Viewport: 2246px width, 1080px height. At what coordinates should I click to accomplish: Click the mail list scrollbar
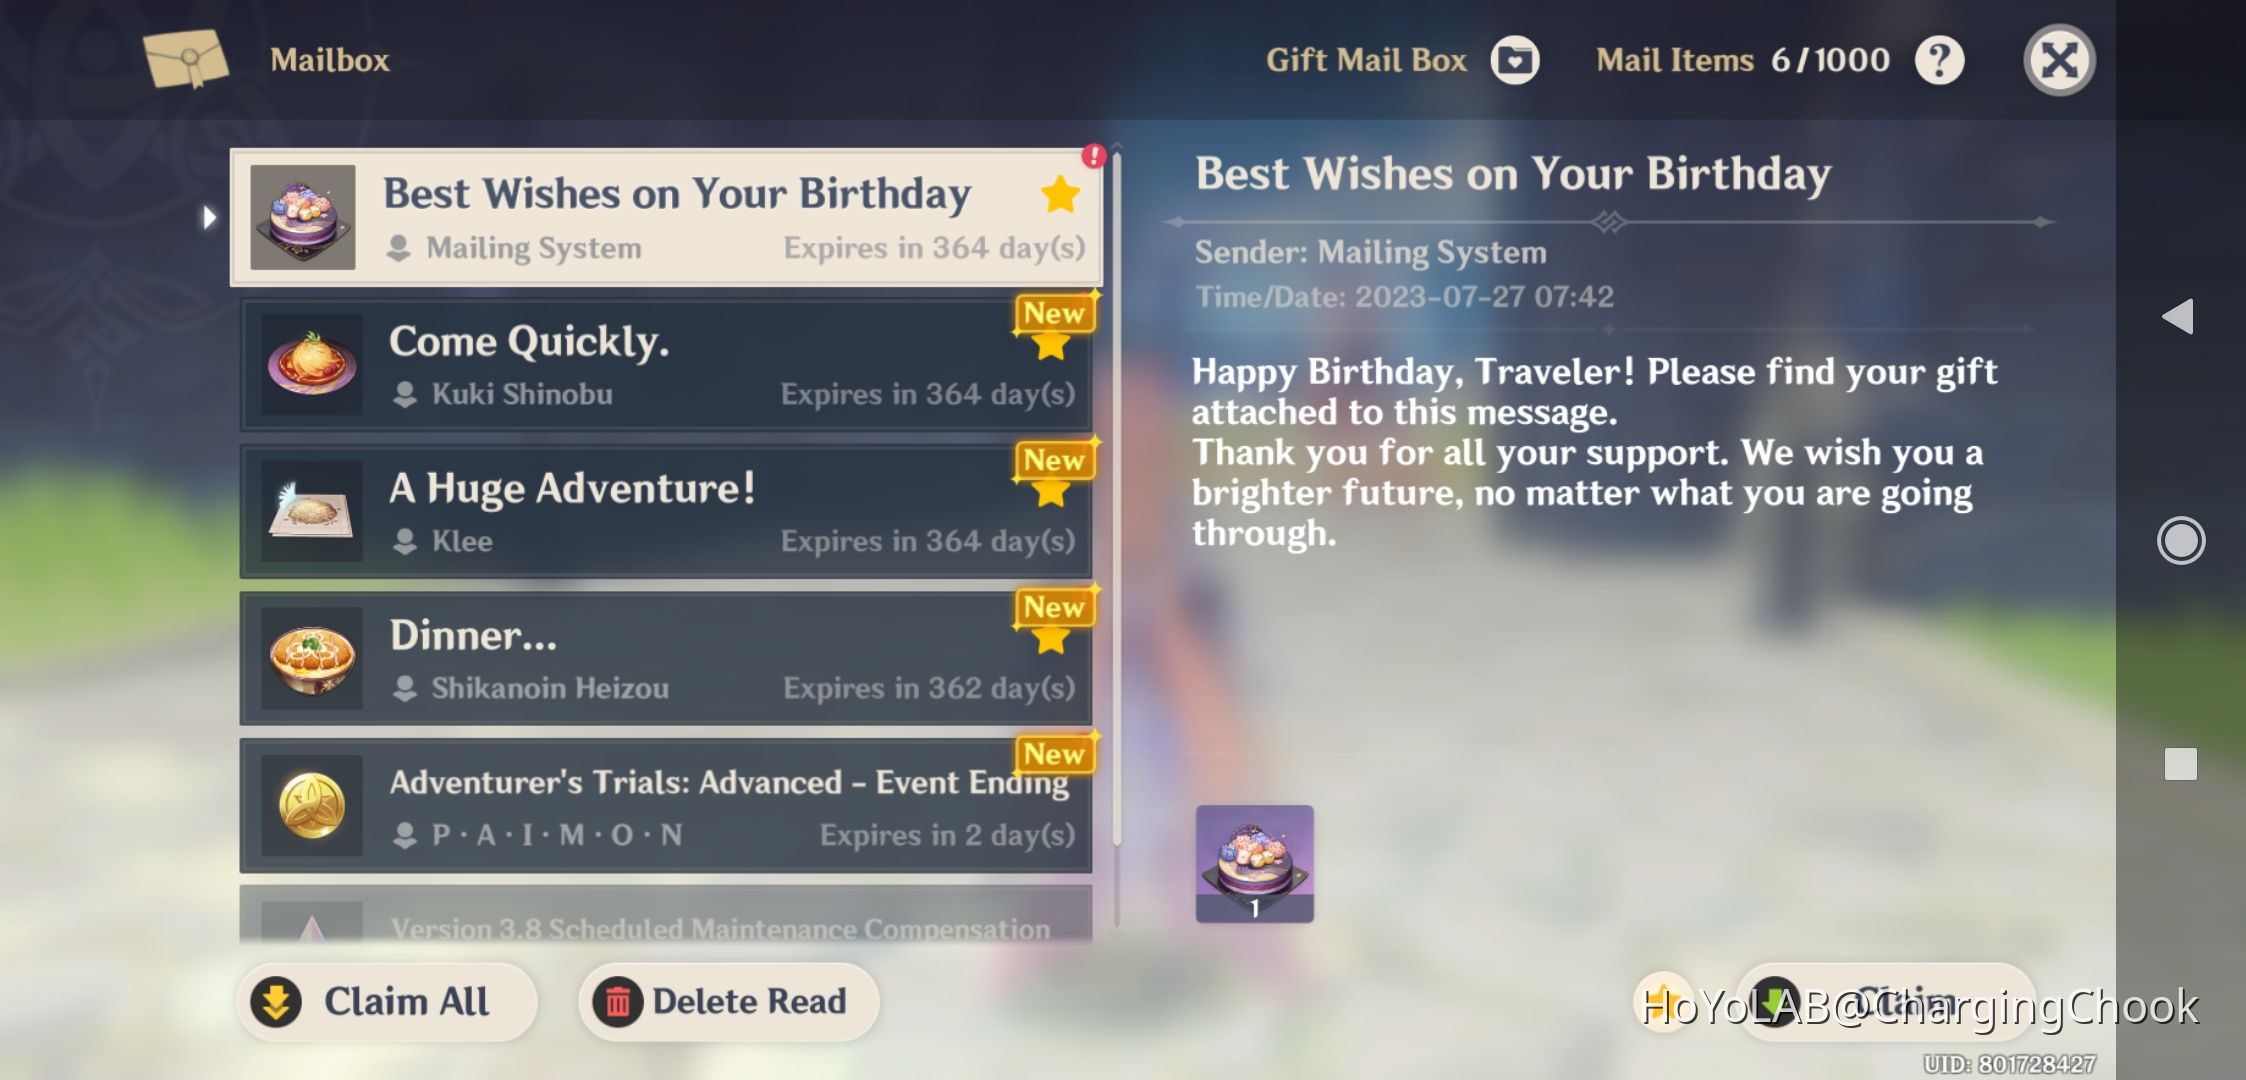coord(1117,540)
